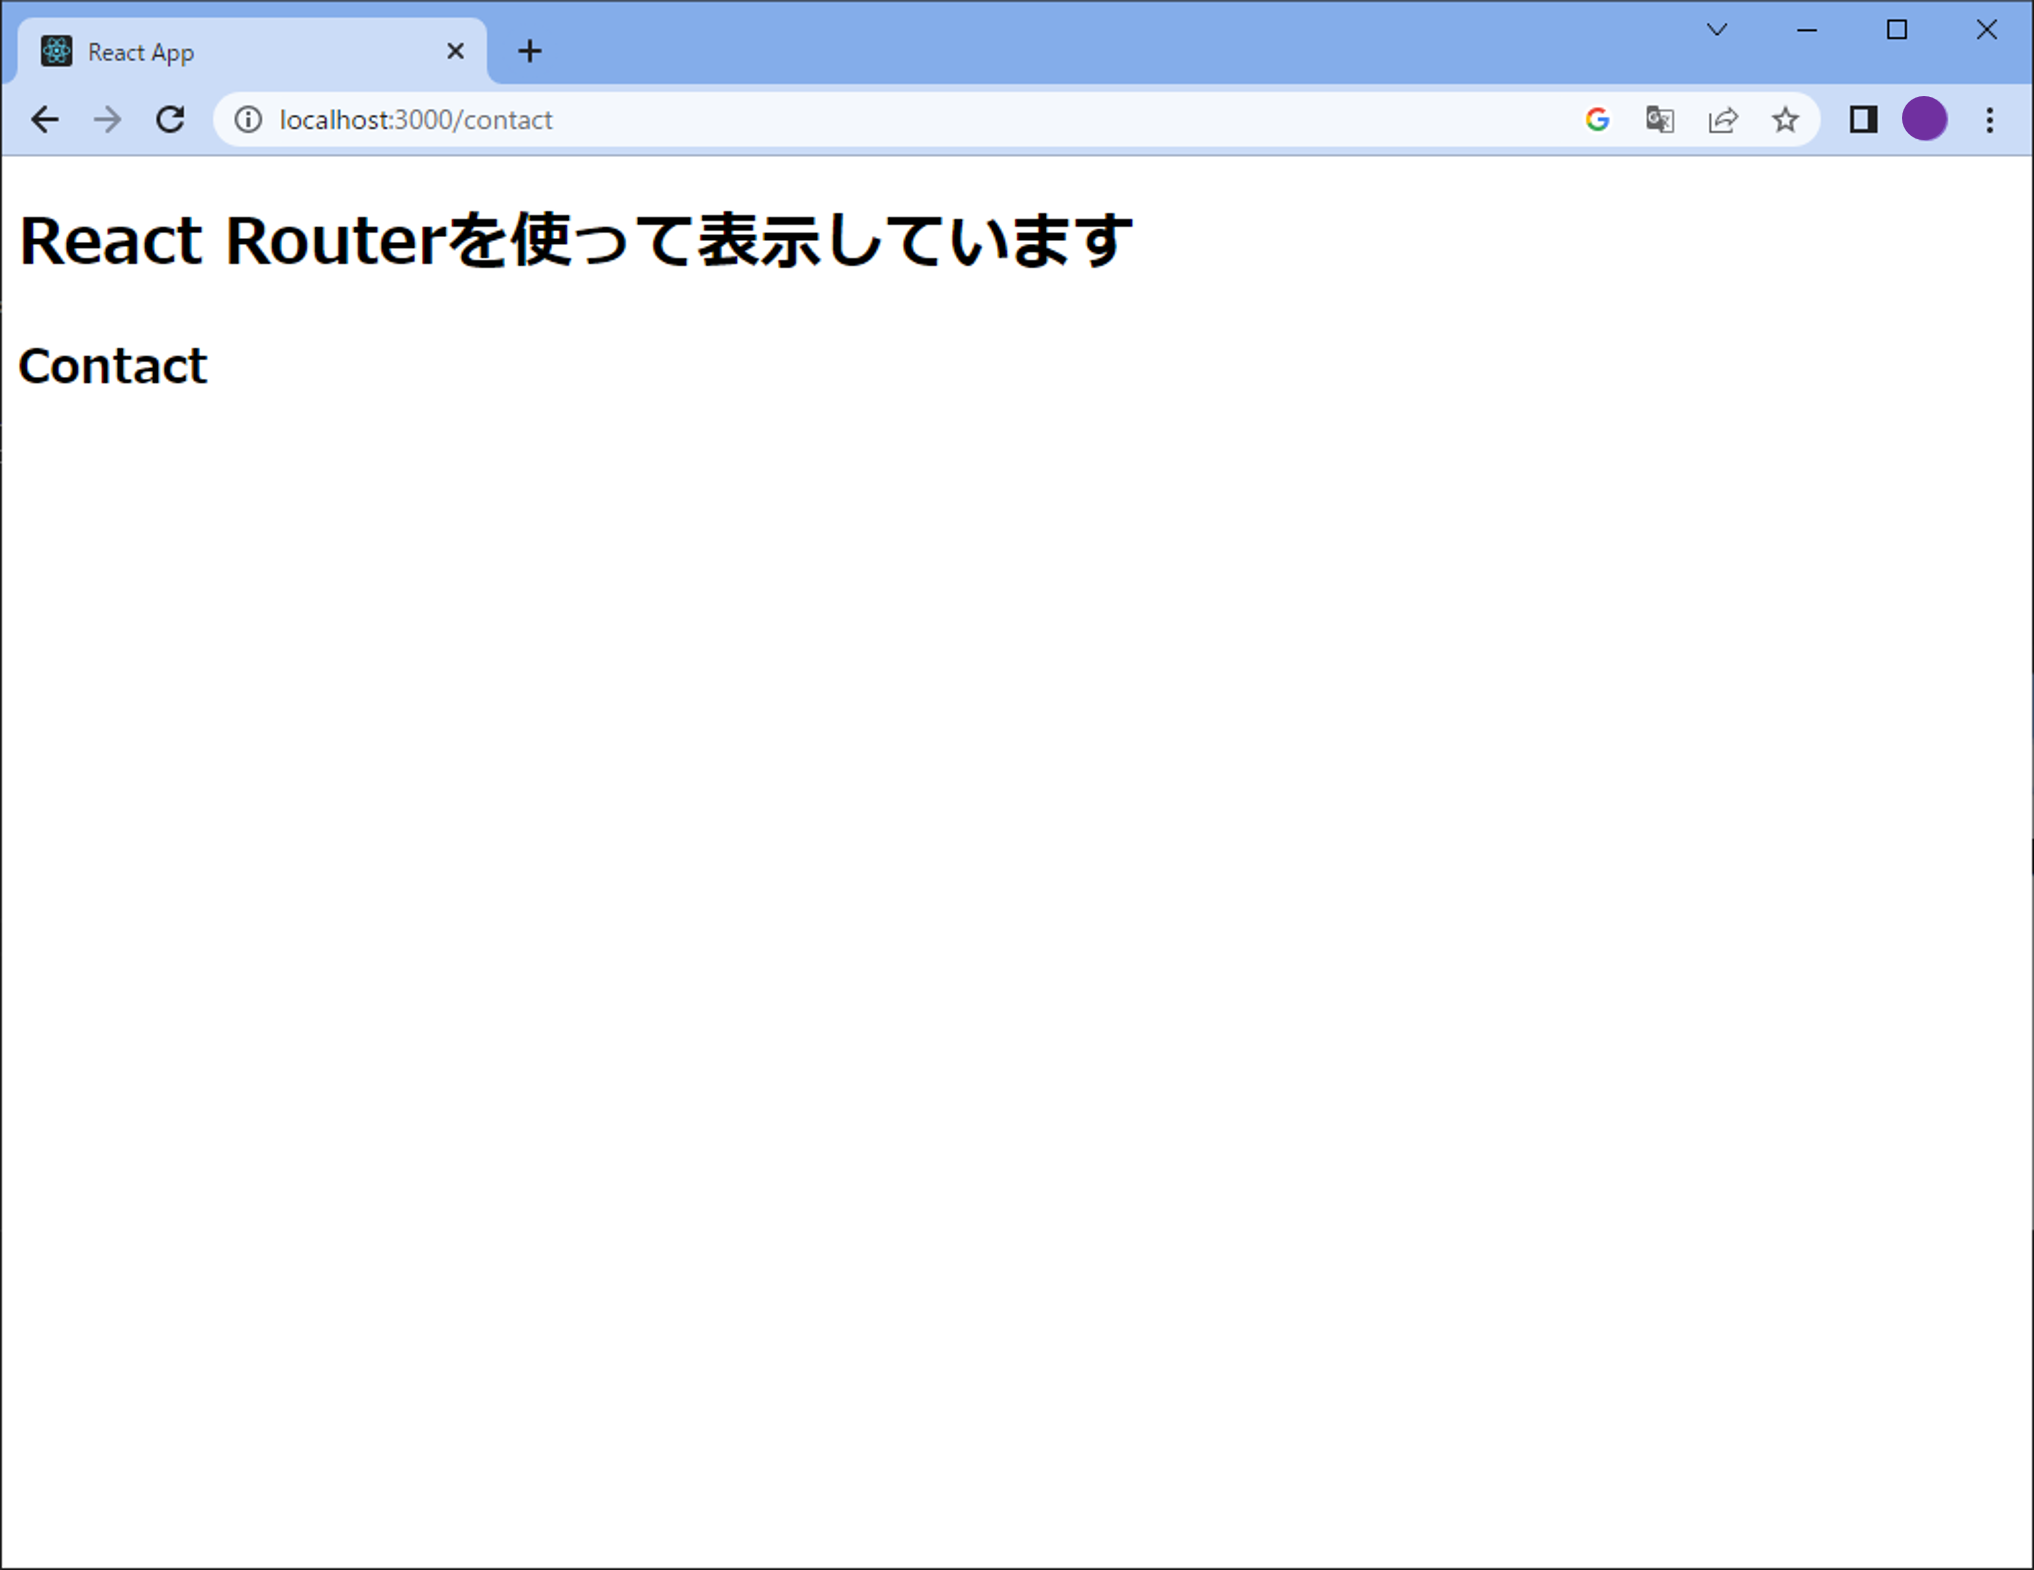Share this page via share icon

click(1723, 120)
